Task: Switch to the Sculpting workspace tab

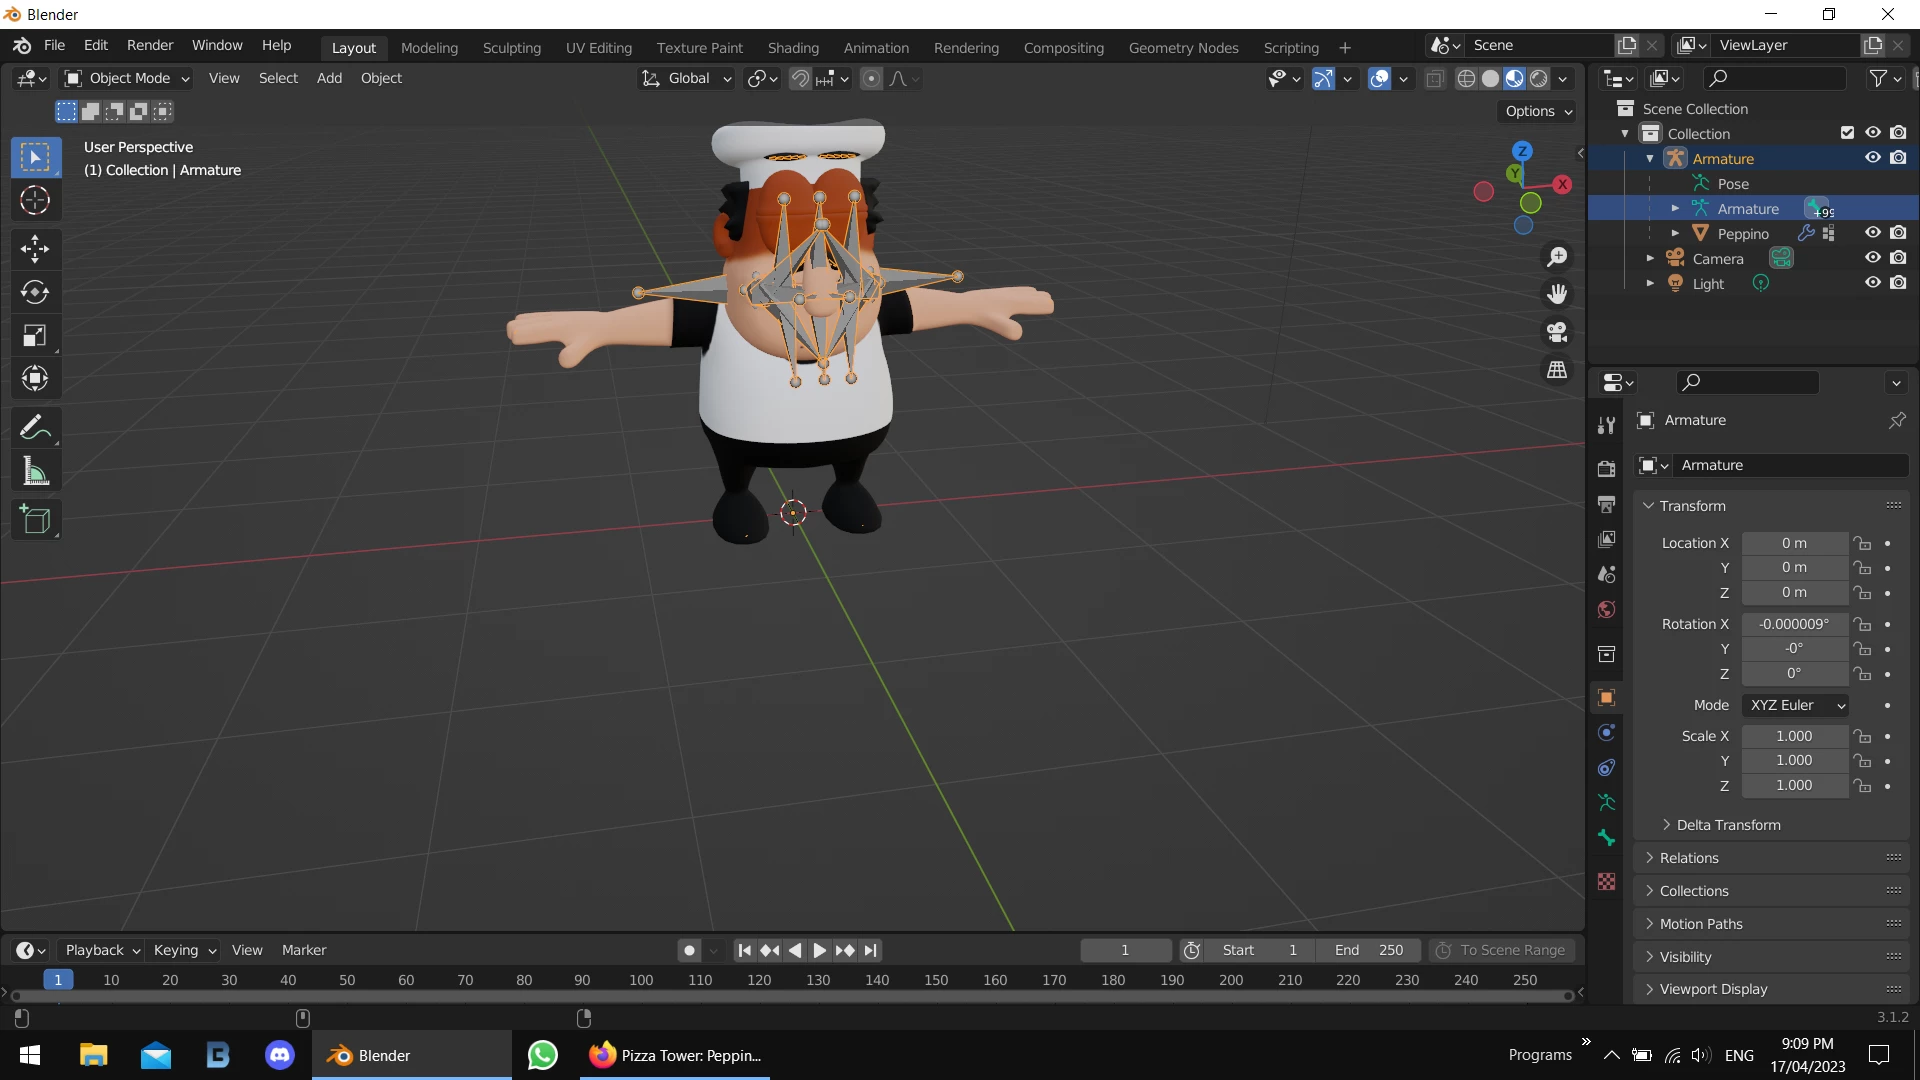Action: click(x=511, y=47)
